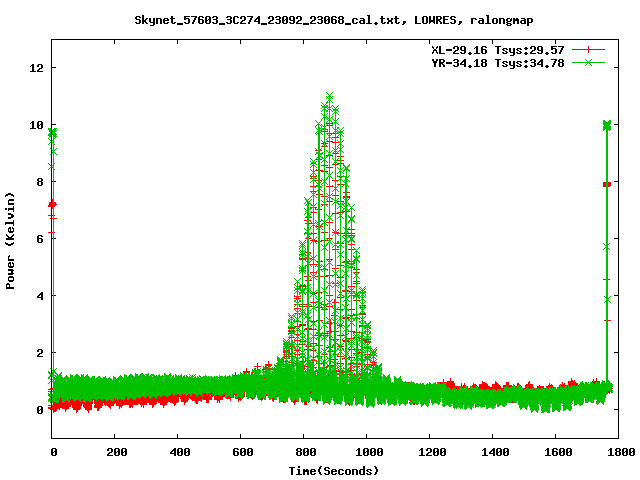This screenshot has width=640, height=480.
Task: Click legend entry YR-34.18 Tsys:34.78
Action: pos(498,63)
